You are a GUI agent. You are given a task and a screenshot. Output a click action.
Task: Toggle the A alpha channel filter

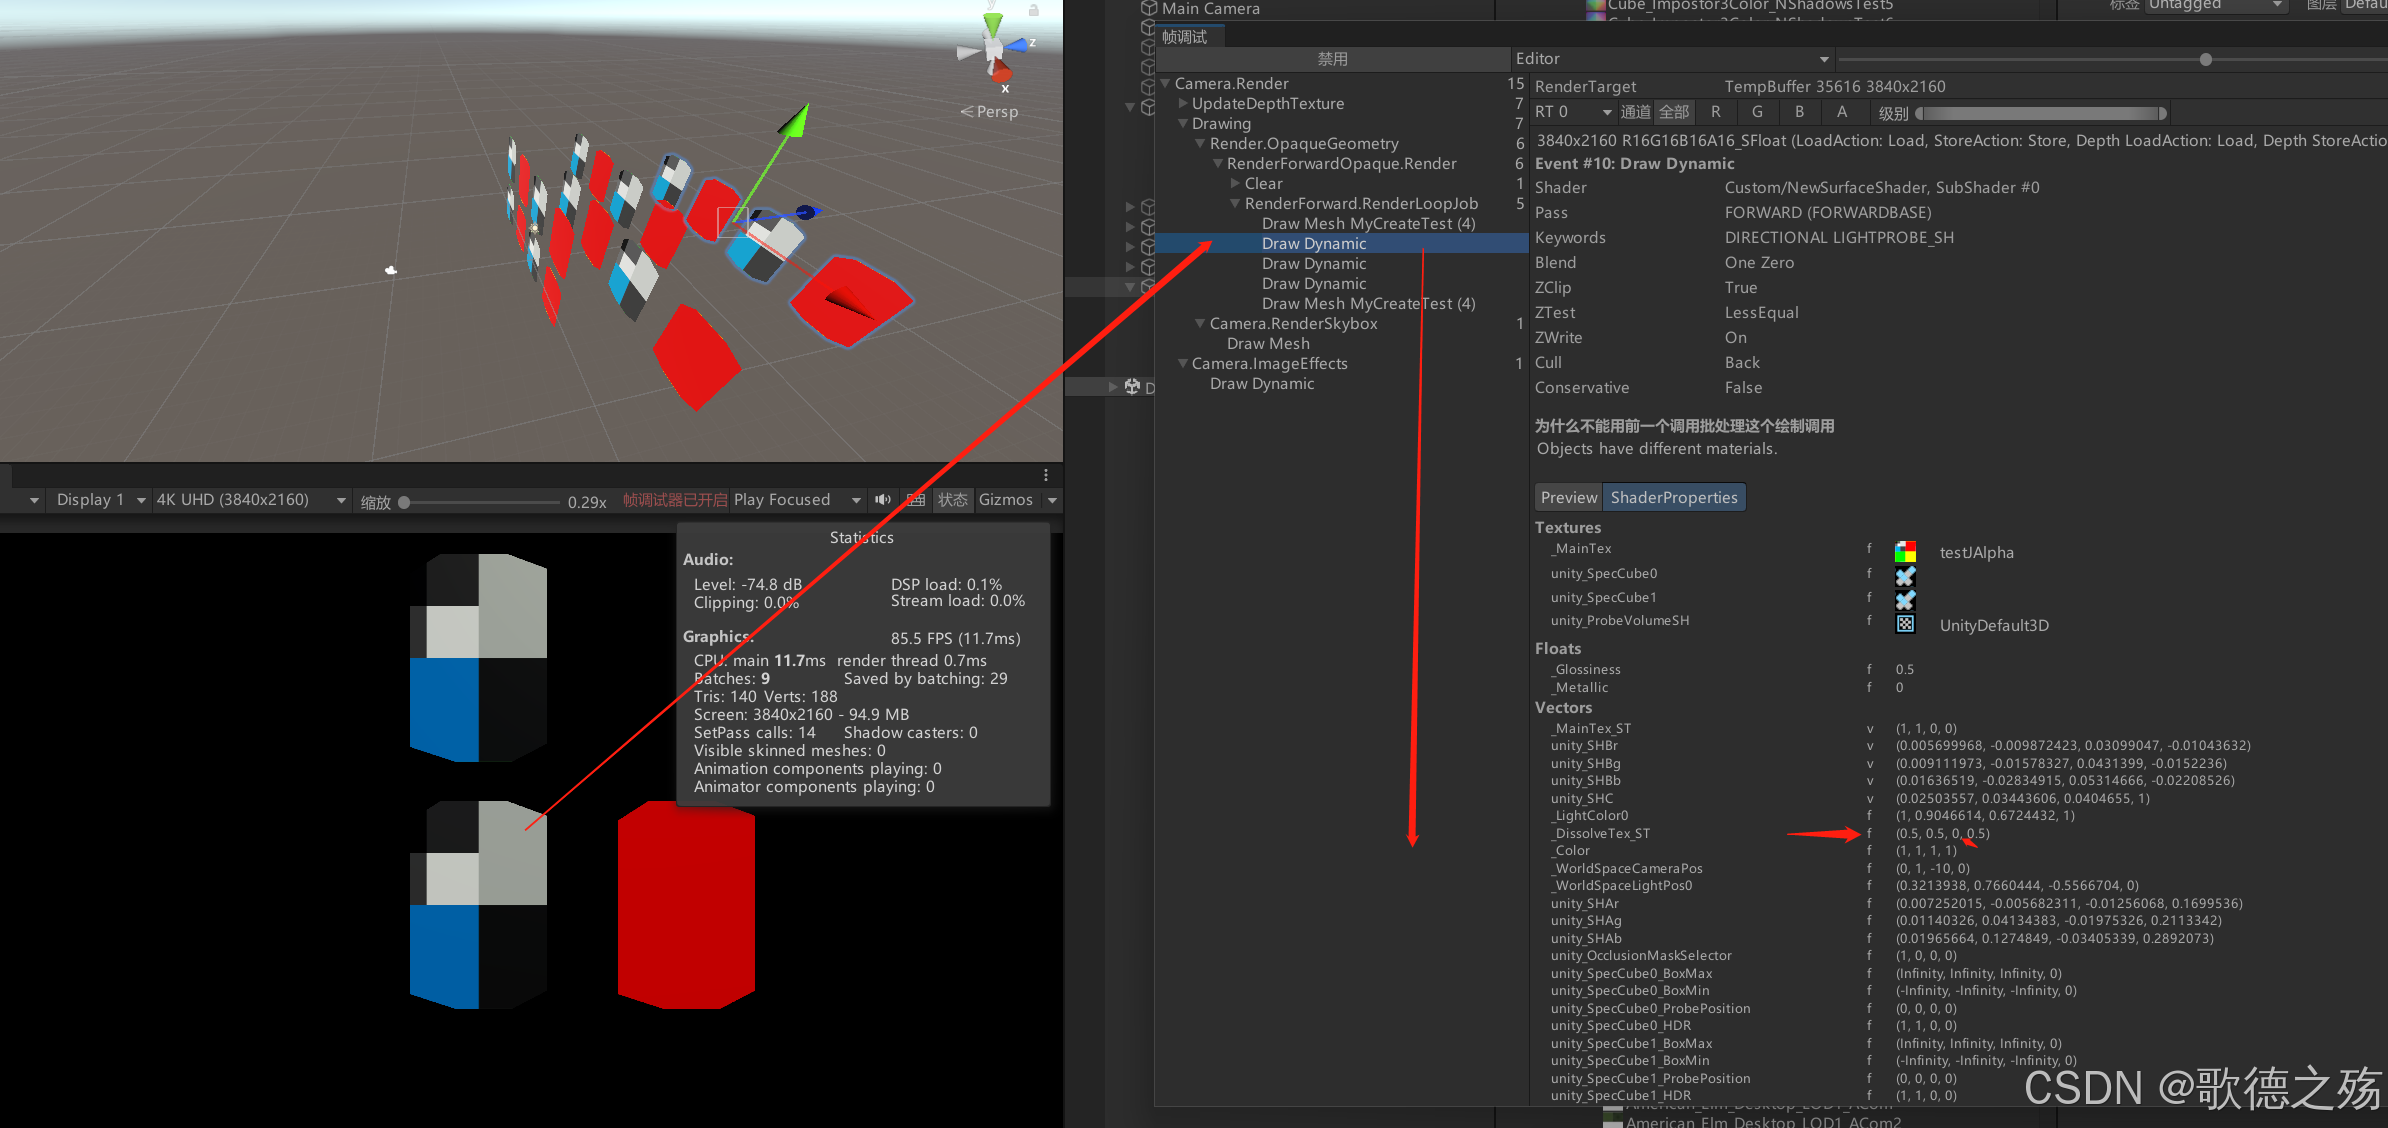point(1841,112)
